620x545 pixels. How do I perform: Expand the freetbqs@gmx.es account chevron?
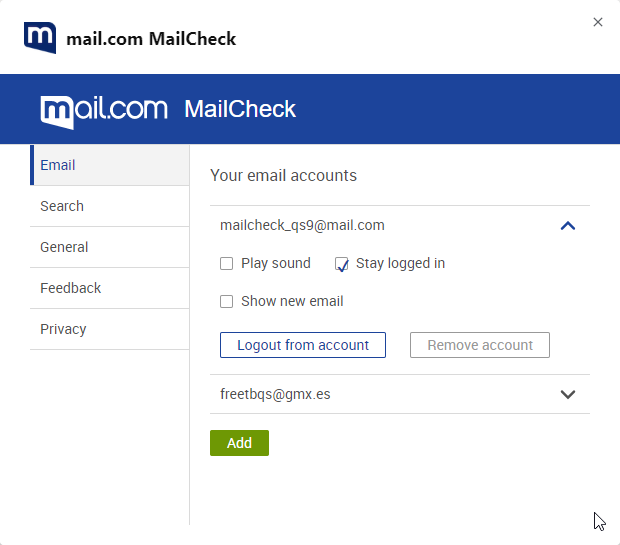pyautogui.click(x=568, y=394)
